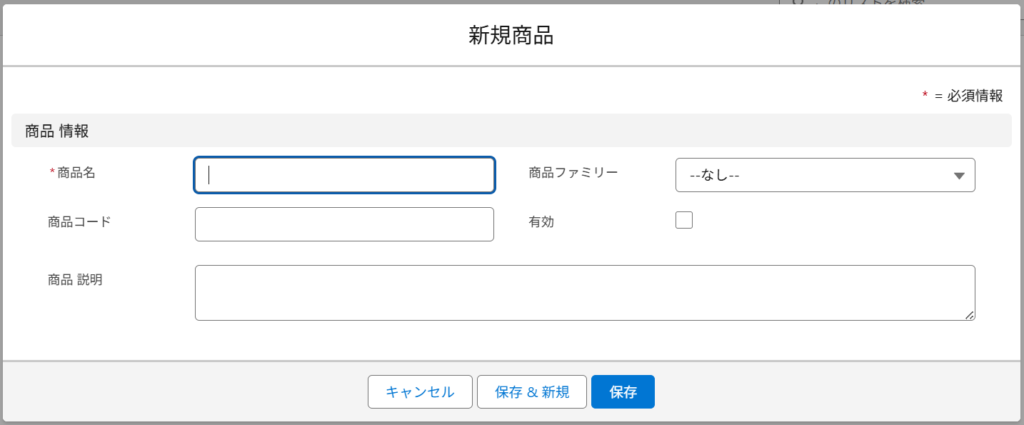The image size is (1024, 425).
Task: Toggle the 有効 checkbox
Action: tap(684, 221)
